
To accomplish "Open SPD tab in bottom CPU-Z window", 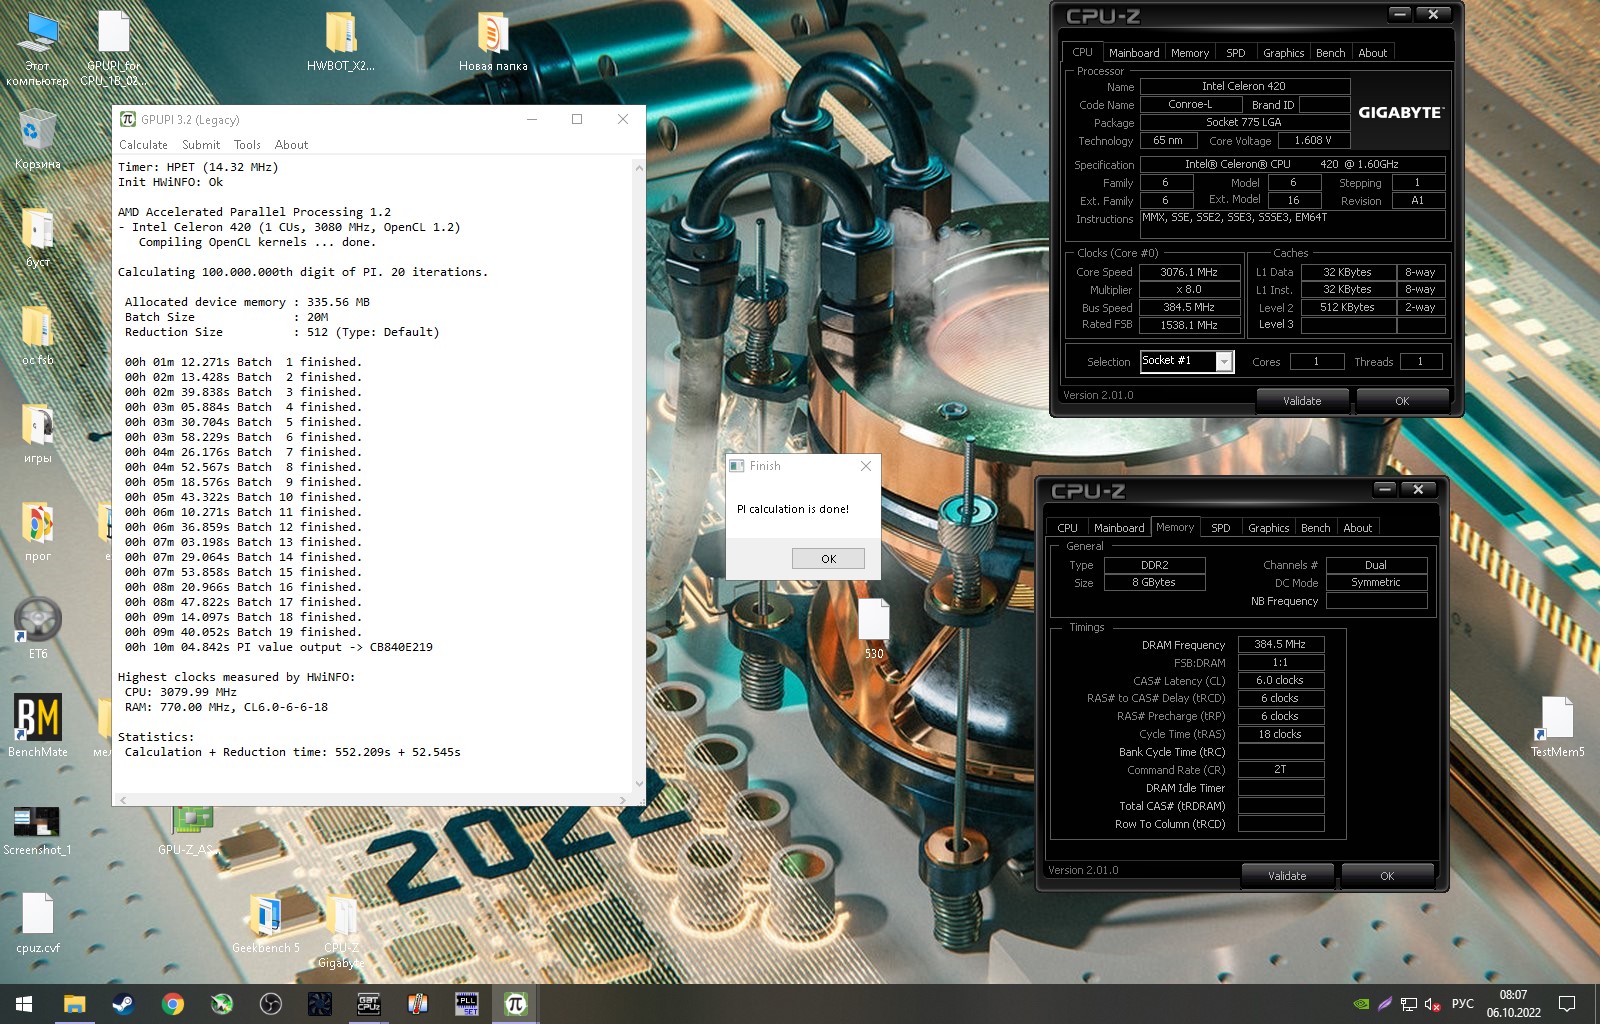I will pos(1221,528).
